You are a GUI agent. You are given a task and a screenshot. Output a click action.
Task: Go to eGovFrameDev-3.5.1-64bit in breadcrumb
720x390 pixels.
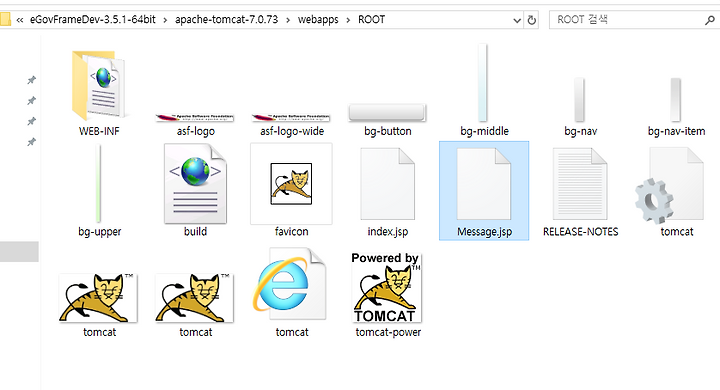pos(93,20)
